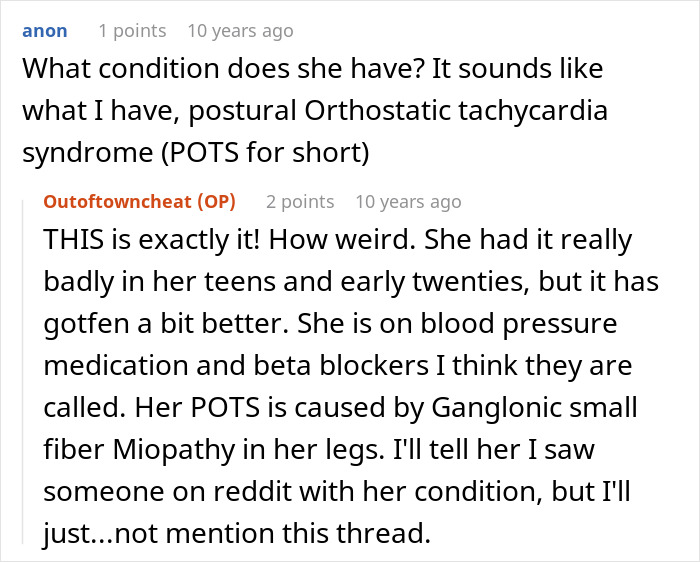The image size is (700, 562).
Task: Click the username anon
Action: click(x=45, y=31)
